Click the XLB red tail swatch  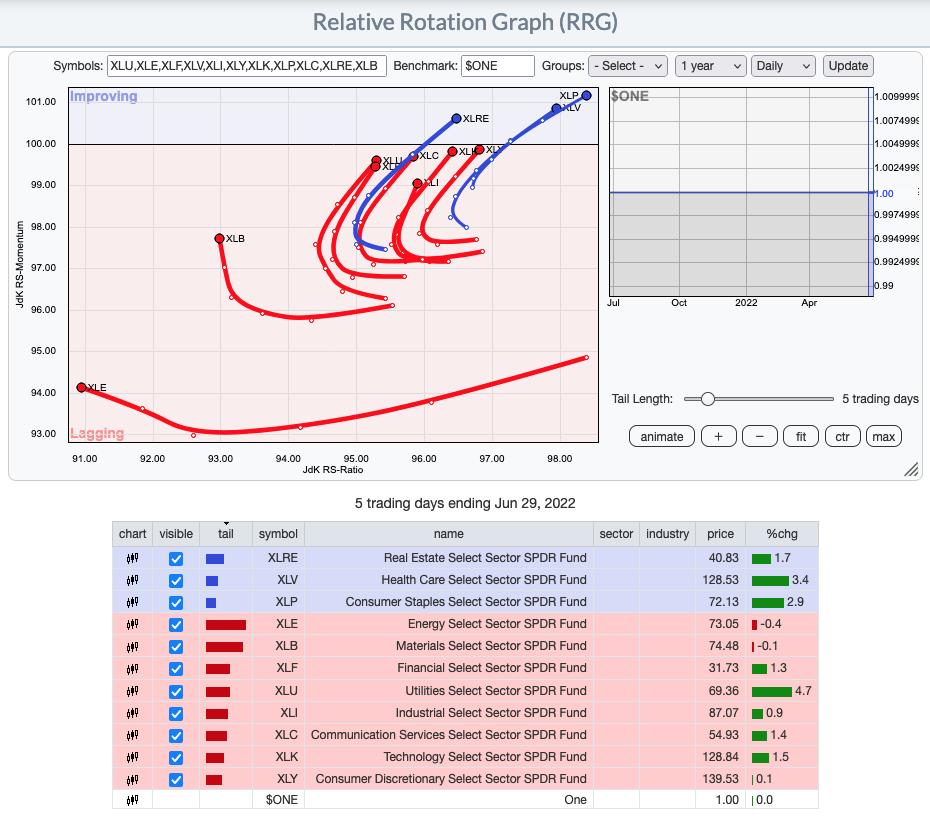pyautogui.click(x=224, y=646)
